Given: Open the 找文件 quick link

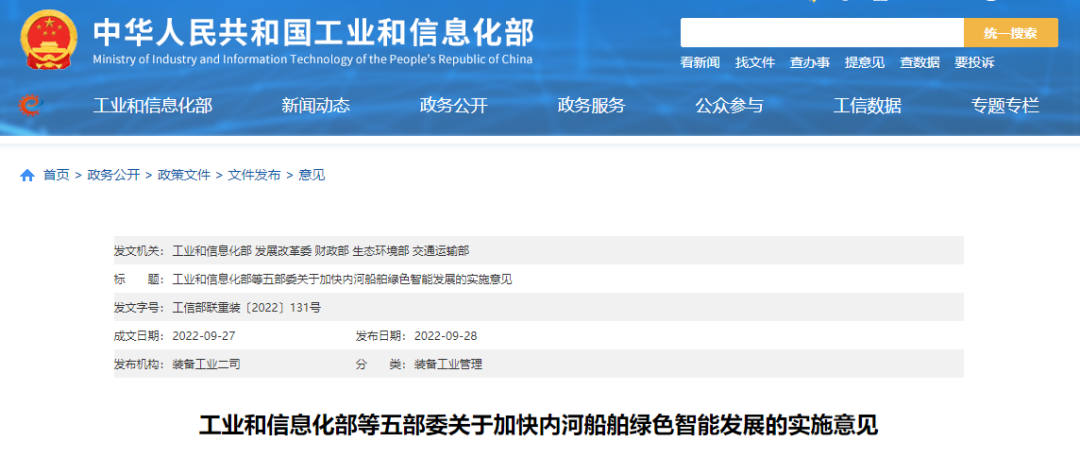Looking at the screenshot, I should [755, 63].
